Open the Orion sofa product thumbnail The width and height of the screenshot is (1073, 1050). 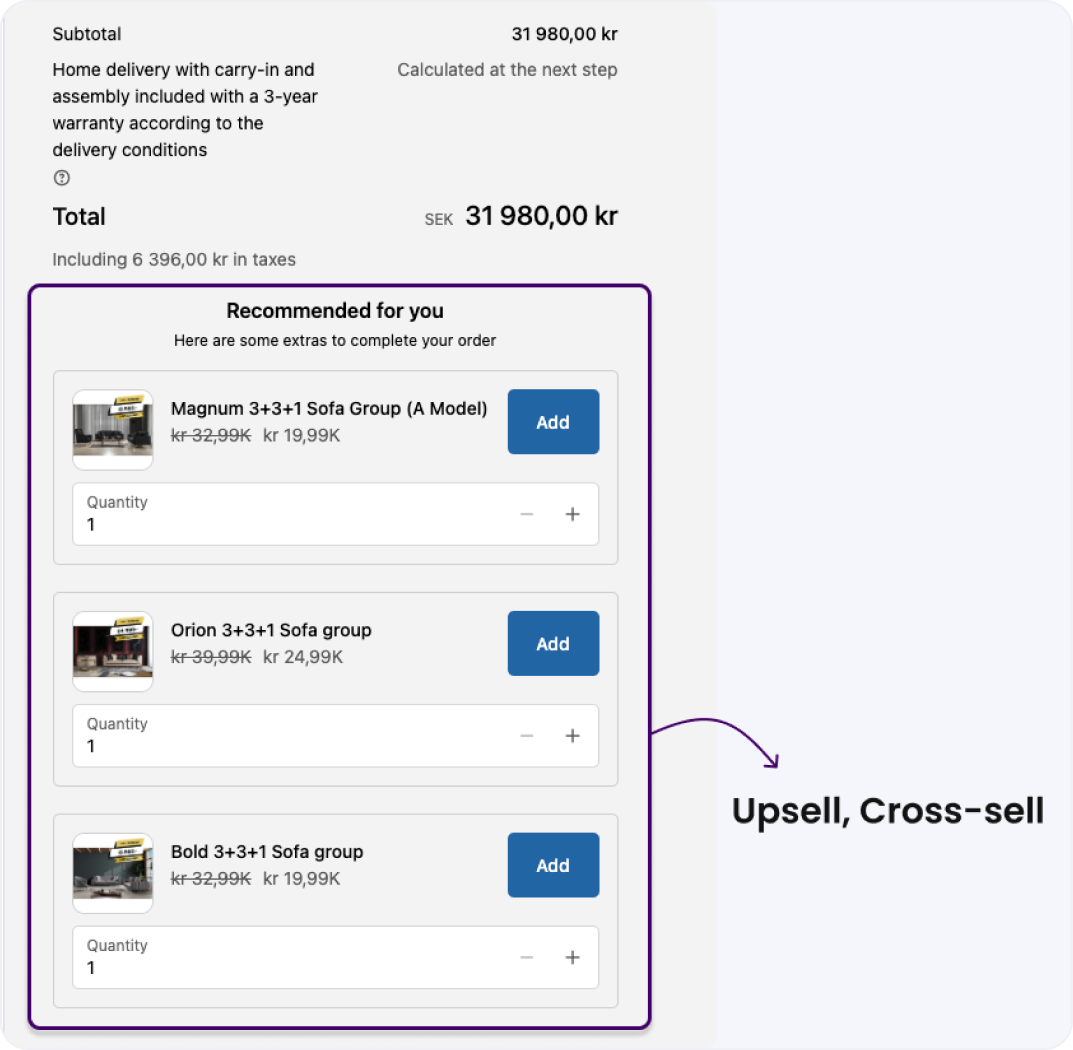point(113,652)
